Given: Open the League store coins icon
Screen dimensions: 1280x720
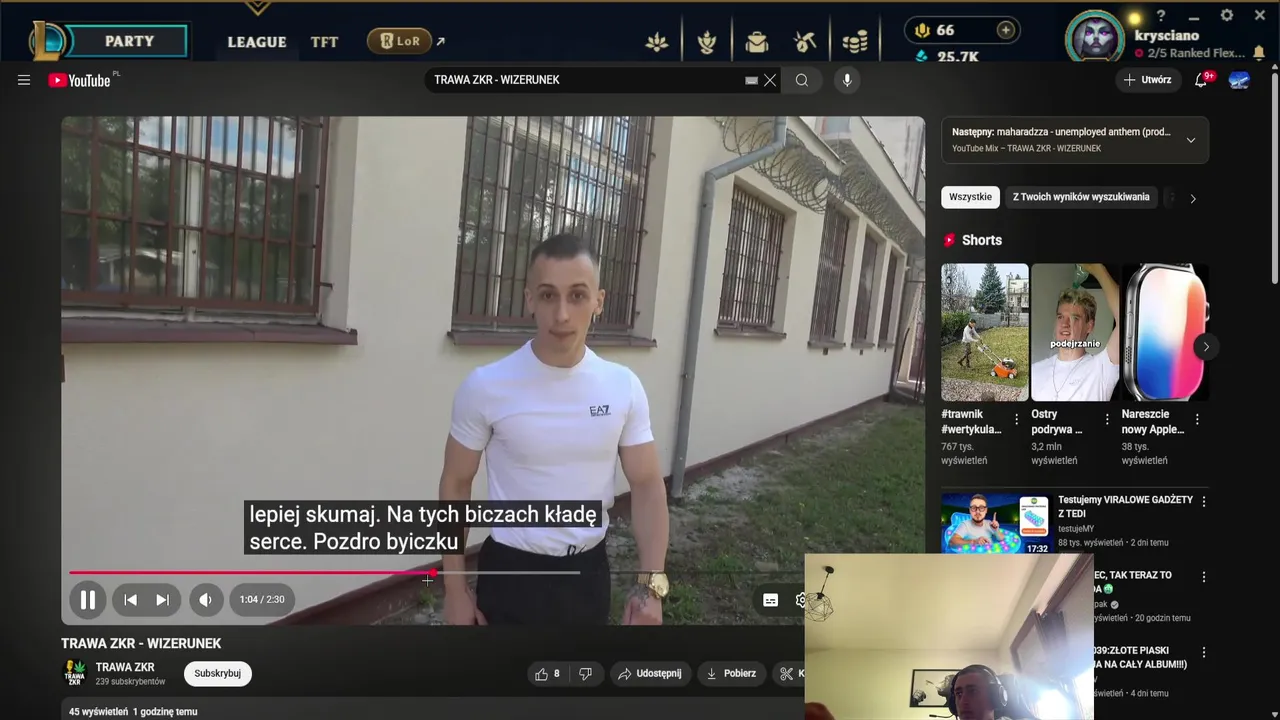Looking at the screenshot, I should [855, 42].
